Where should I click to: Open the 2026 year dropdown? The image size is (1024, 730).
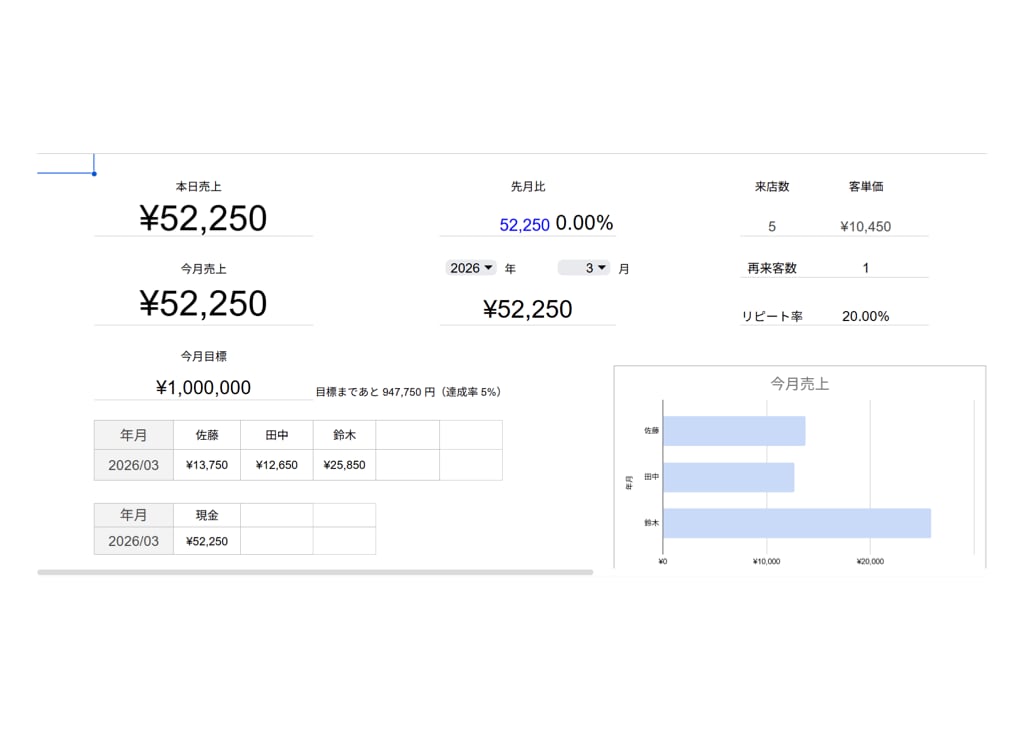pos(471,268)
